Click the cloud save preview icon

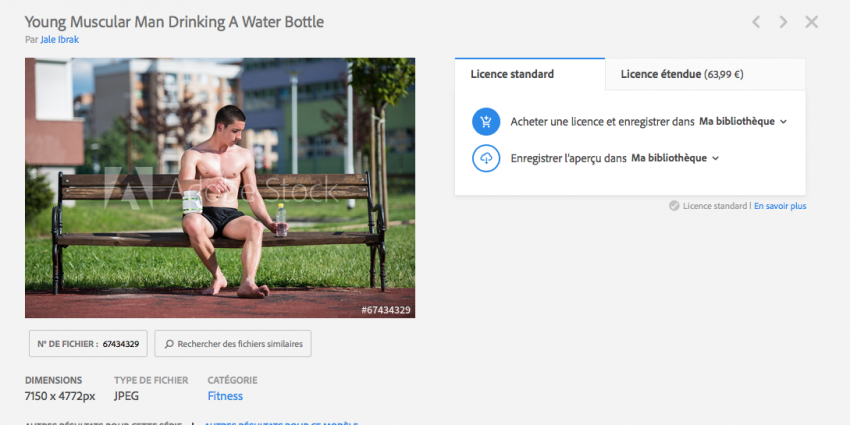pos(486,158)
